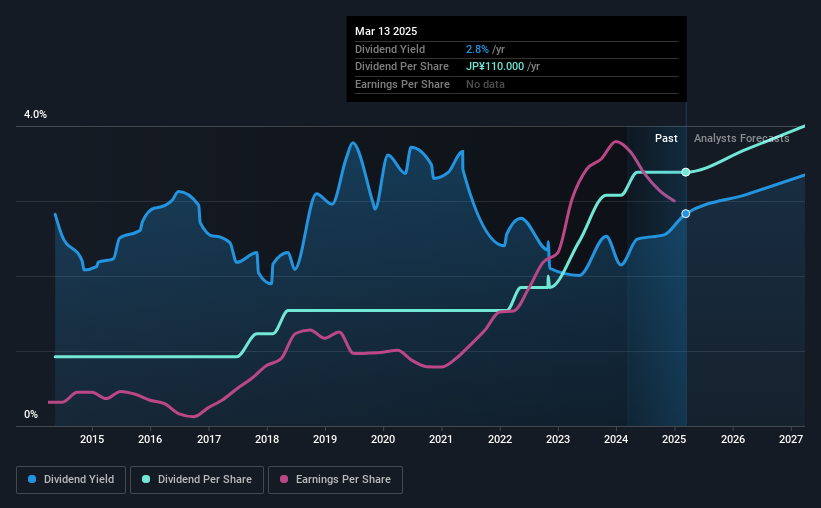Screen dimensions: 821x508
Task: Click the 2024 x-axis label
Action: [616, 439]
